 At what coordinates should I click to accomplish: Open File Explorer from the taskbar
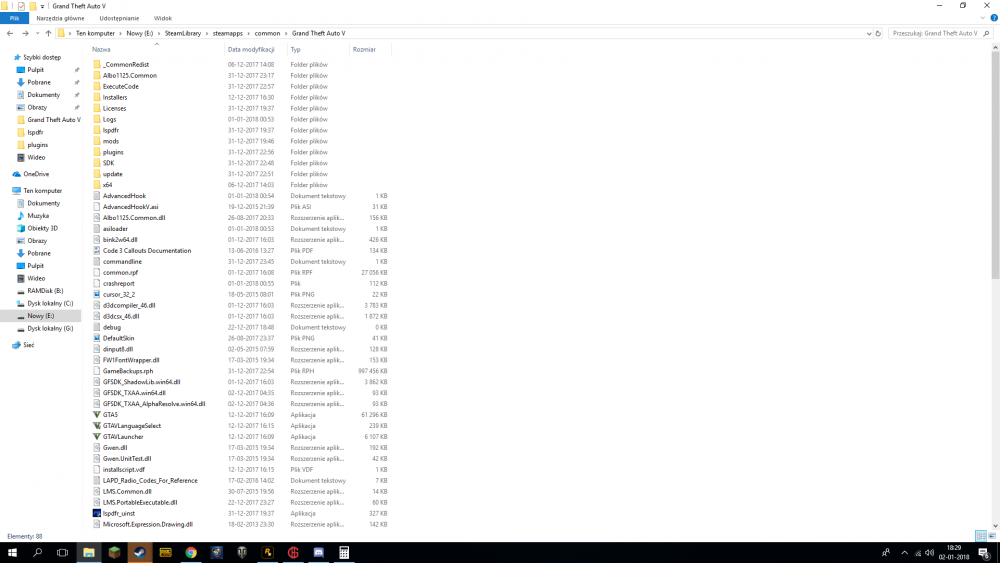[89, 553]
